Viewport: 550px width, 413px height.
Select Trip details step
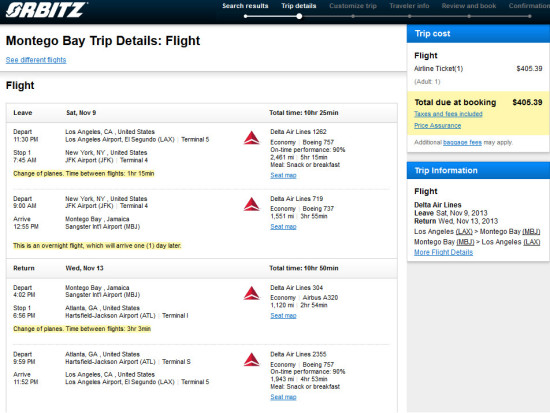coord(299,6)
